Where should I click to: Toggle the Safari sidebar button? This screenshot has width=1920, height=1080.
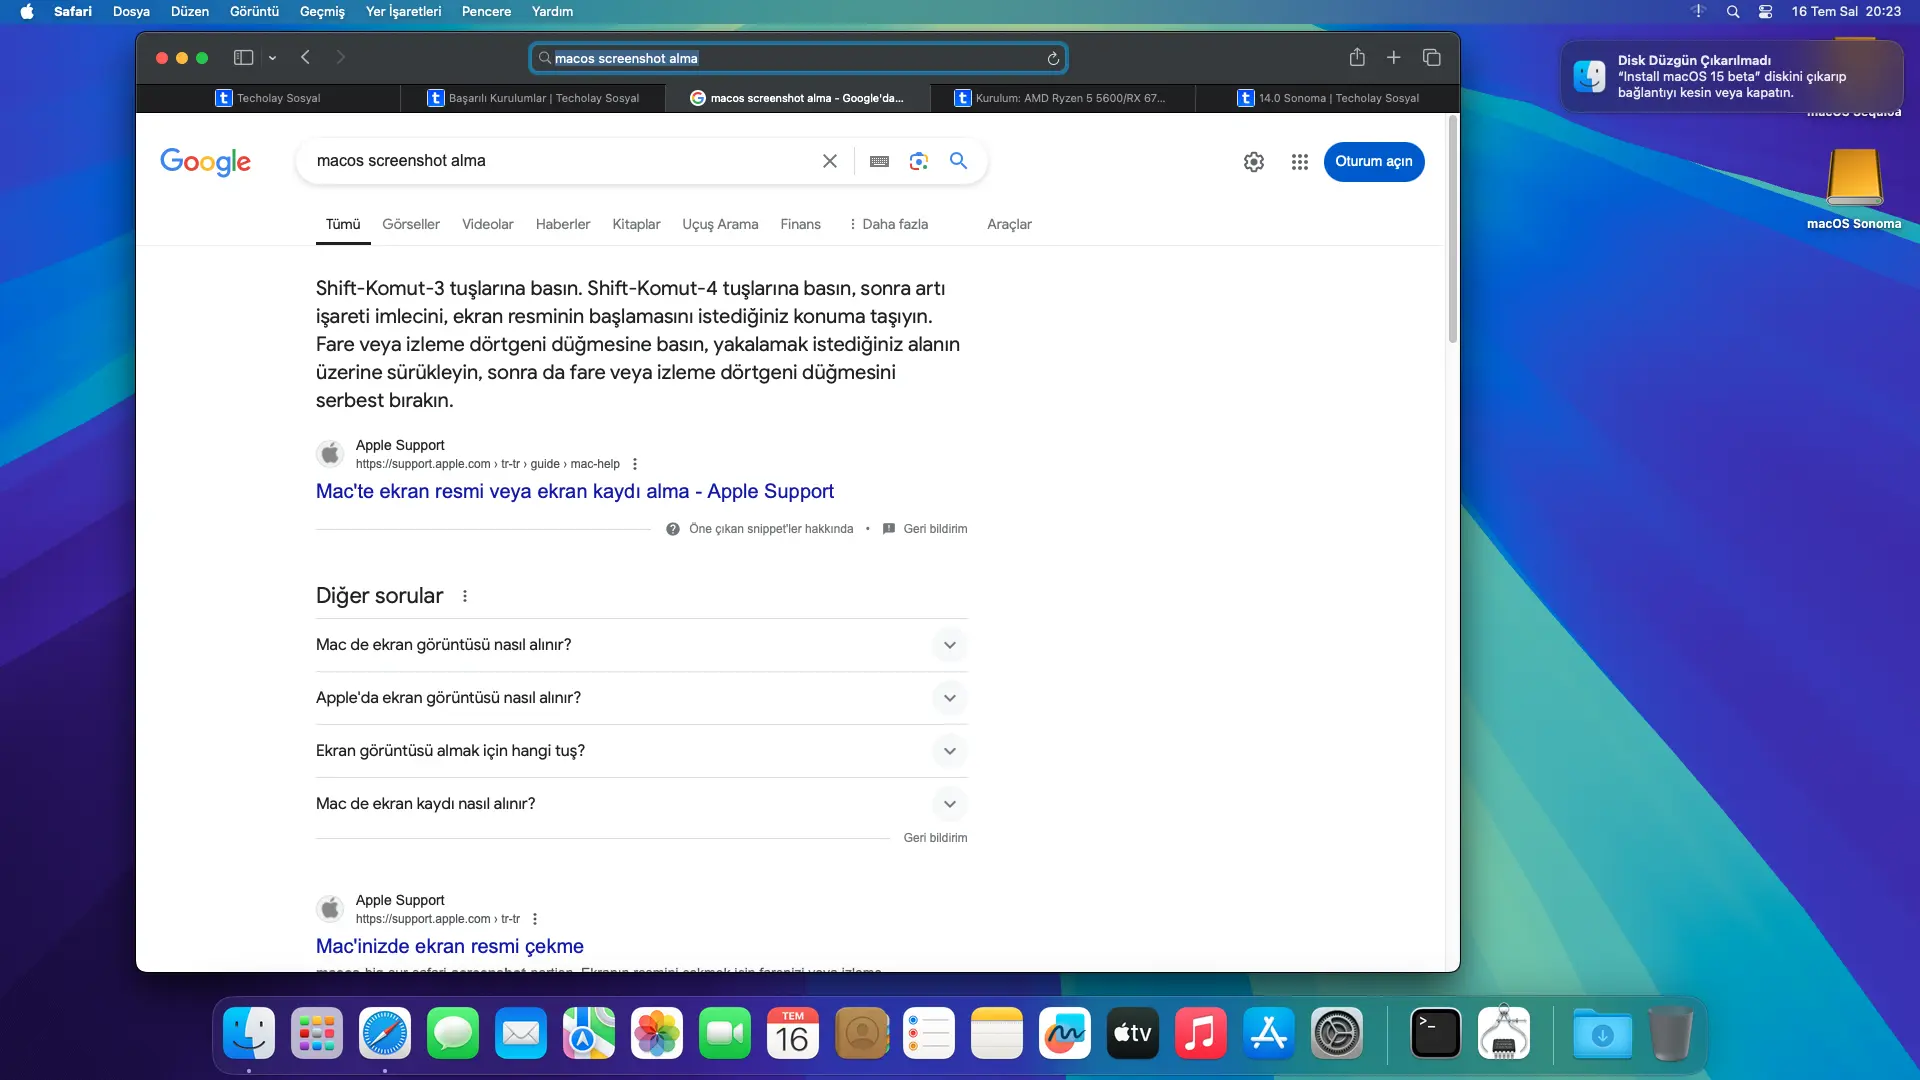pos(243,58)
